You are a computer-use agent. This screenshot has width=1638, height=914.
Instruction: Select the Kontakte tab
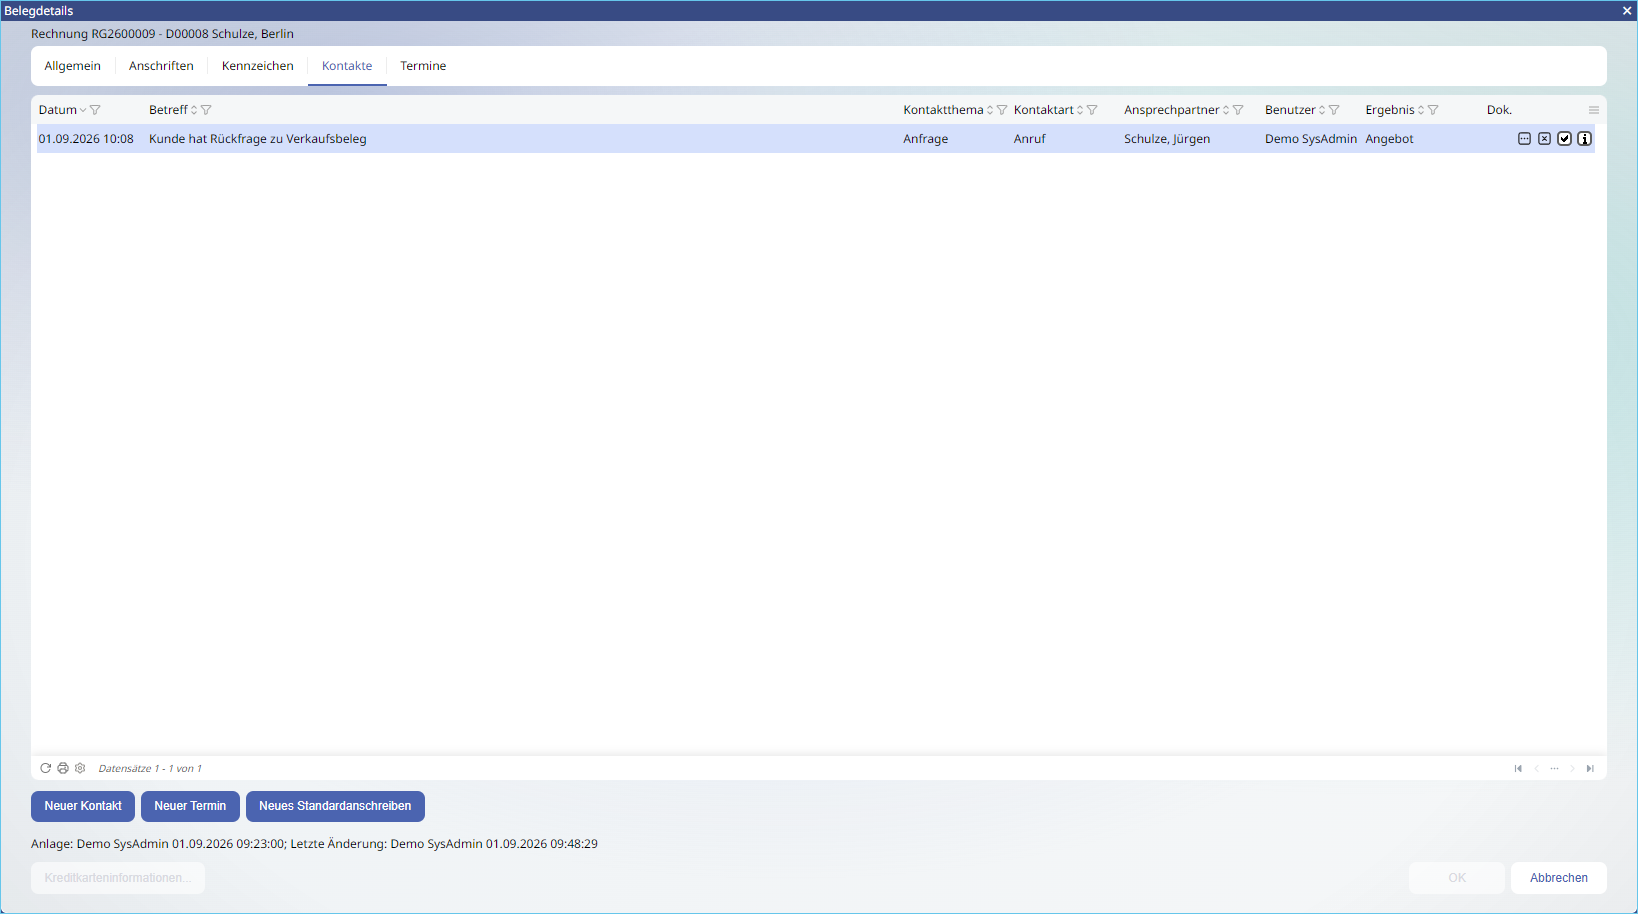point(347,66)
